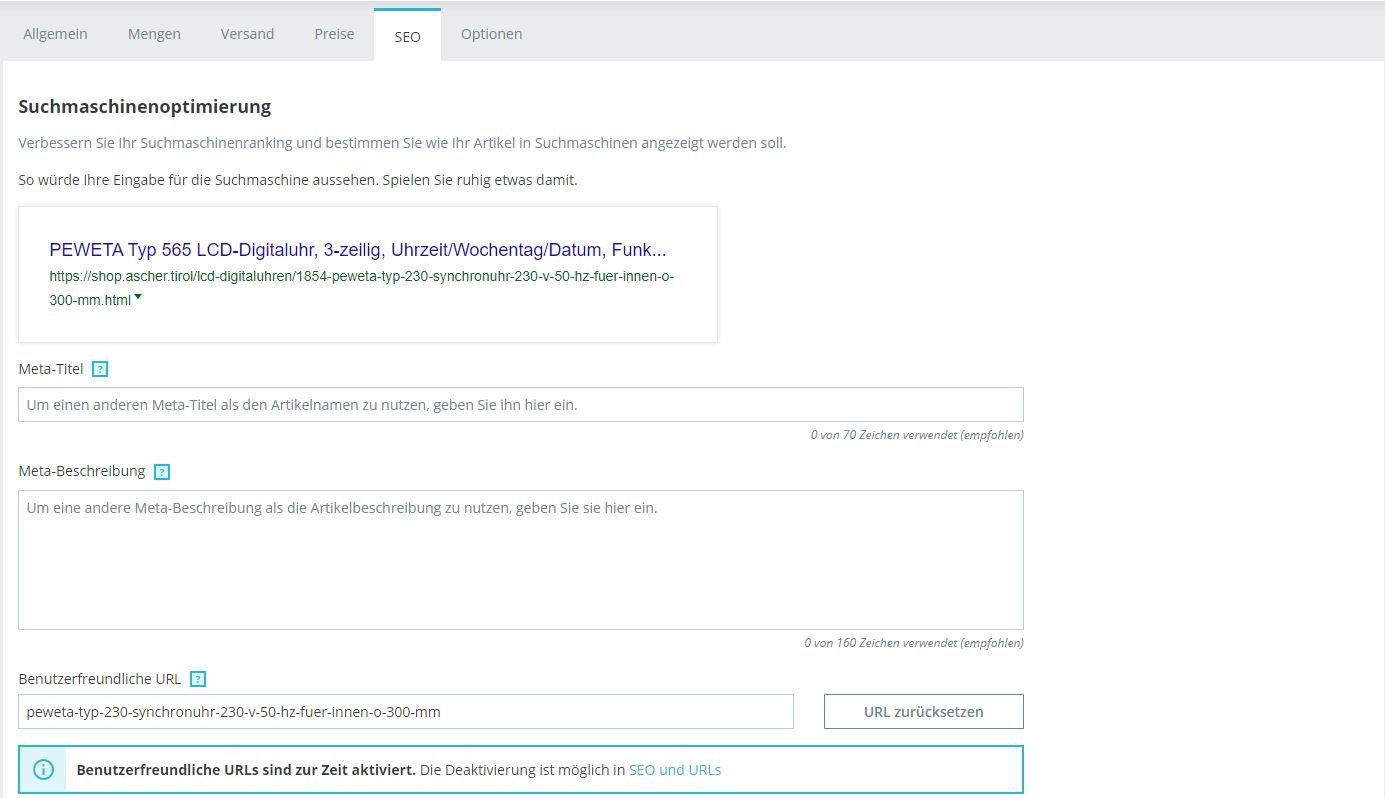Open the Meta-Titel help icon

click(x=100, y=369)
